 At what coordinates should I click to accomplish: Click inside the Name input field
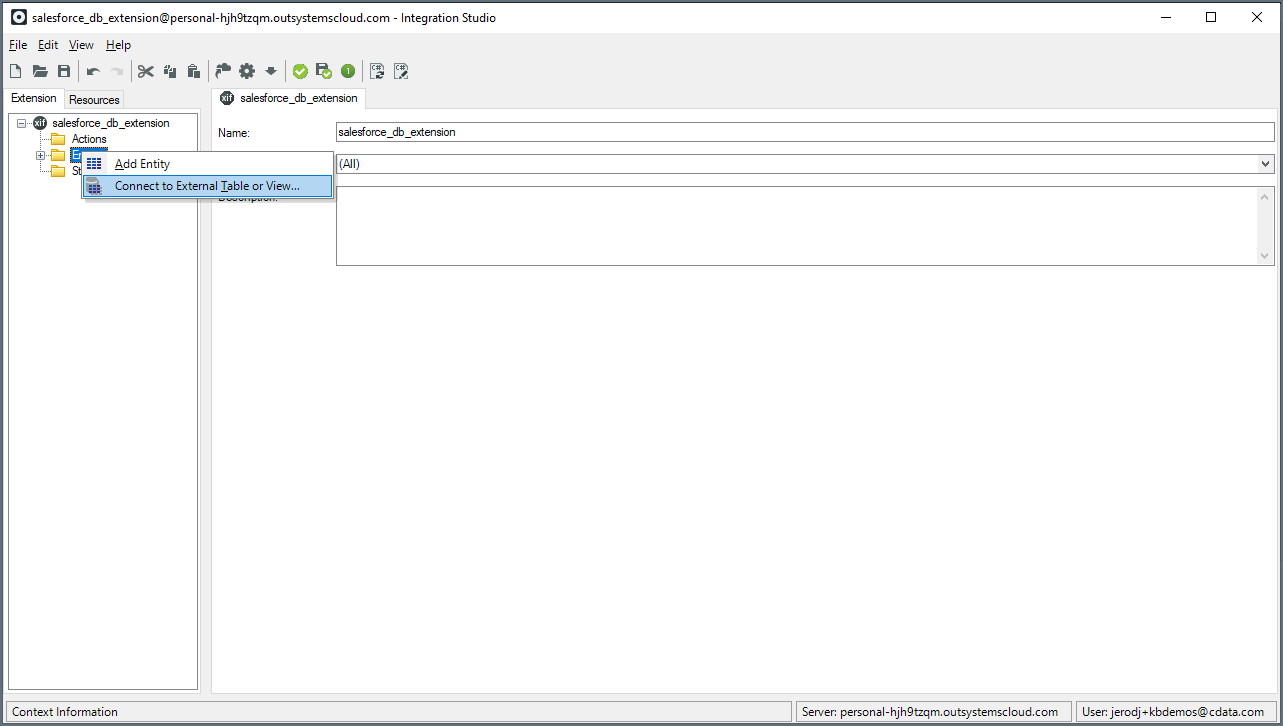click(x=700, y=131)
